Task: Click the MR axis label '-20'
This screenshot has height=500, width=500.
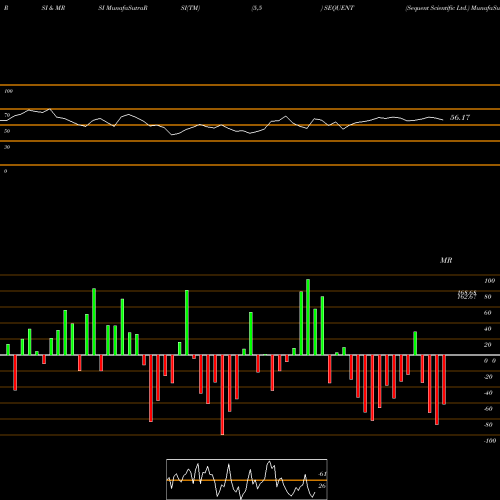Action: point(488,377)
